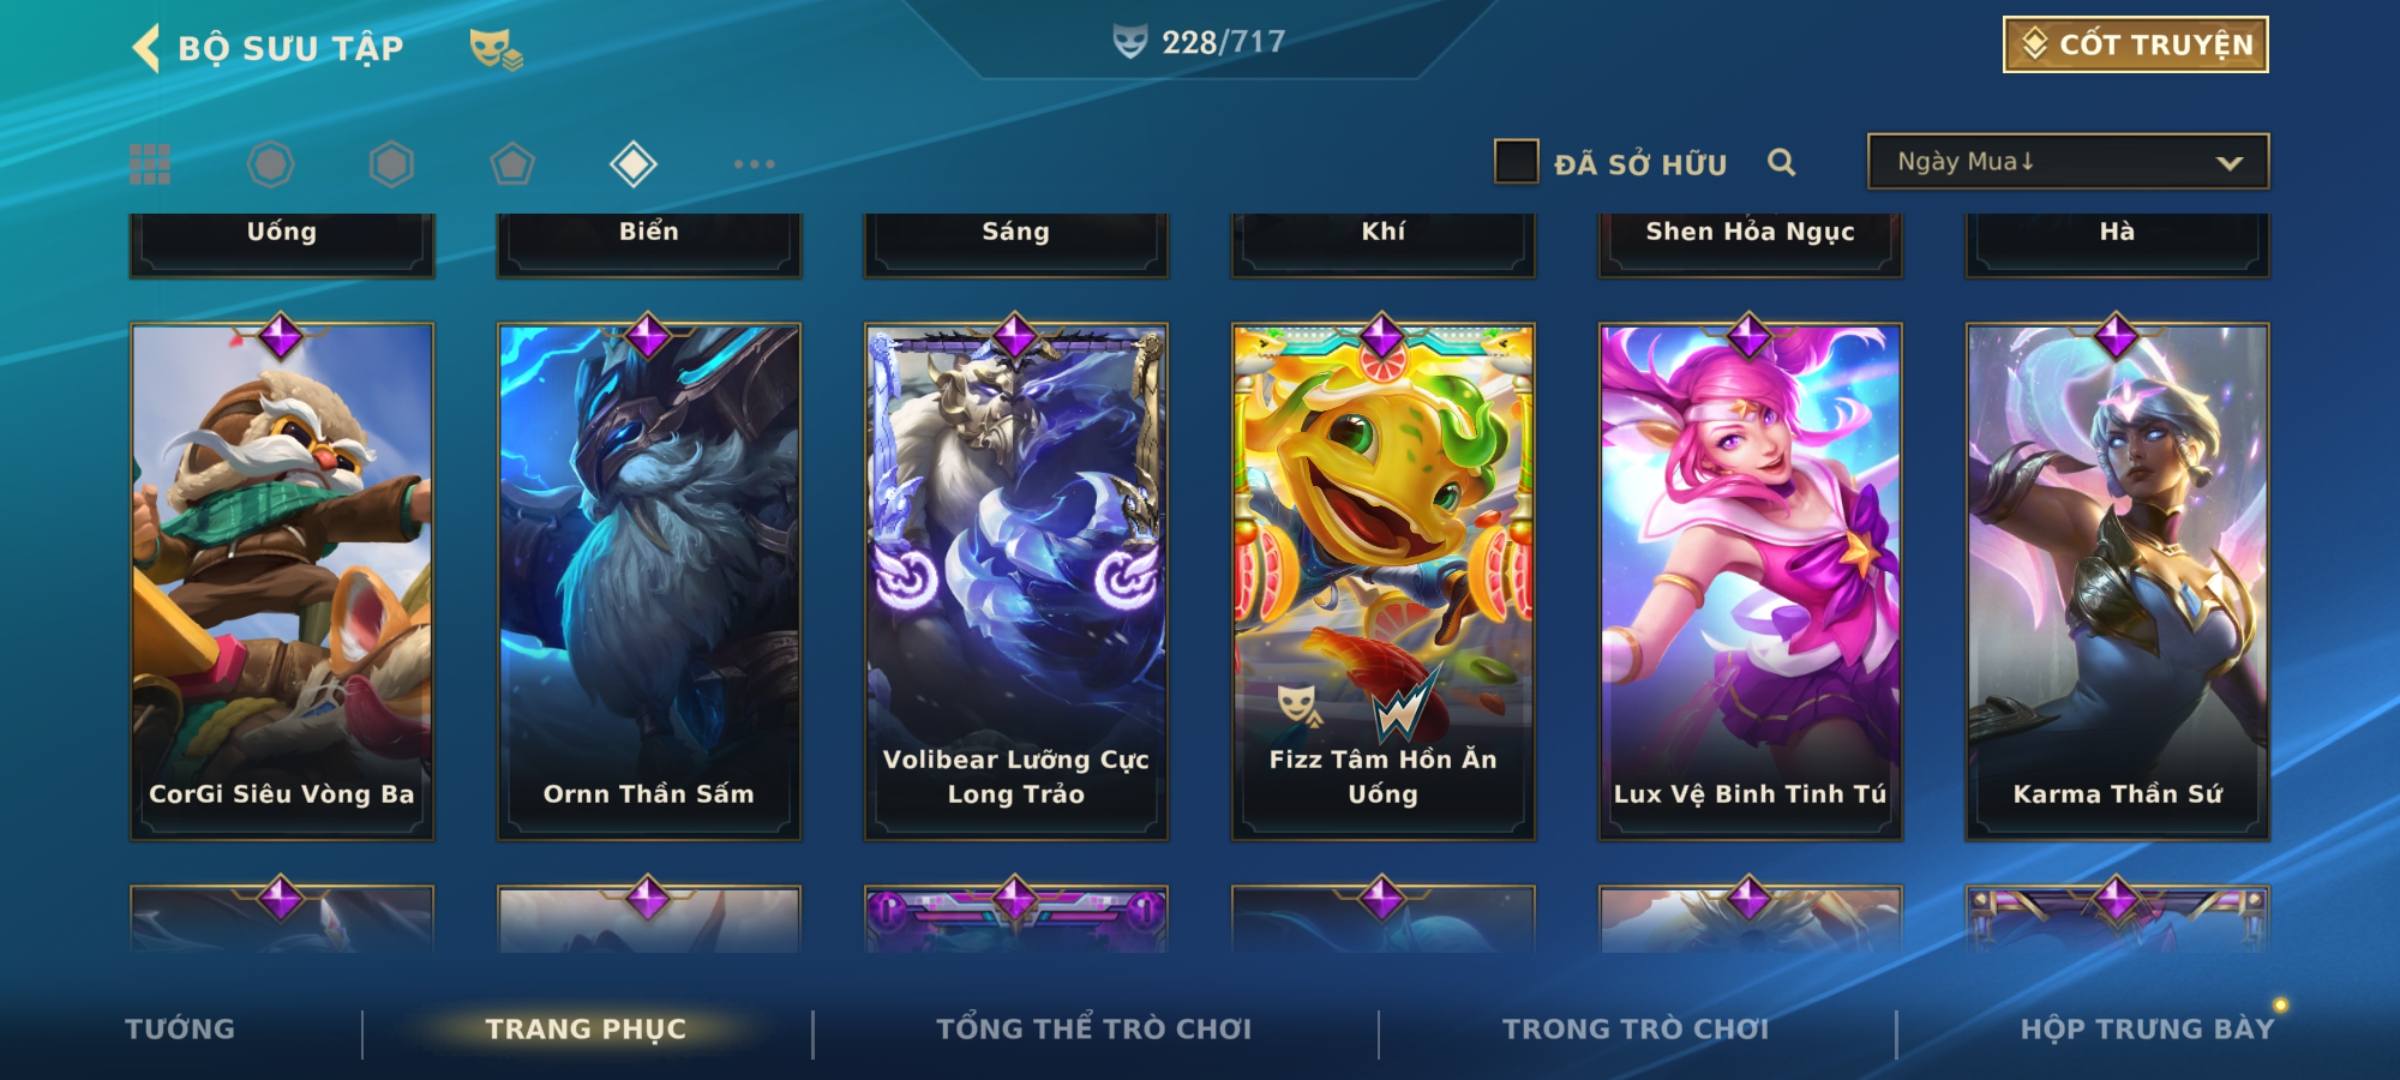Select the first circular rarity filter icon

tap(270, 164)
